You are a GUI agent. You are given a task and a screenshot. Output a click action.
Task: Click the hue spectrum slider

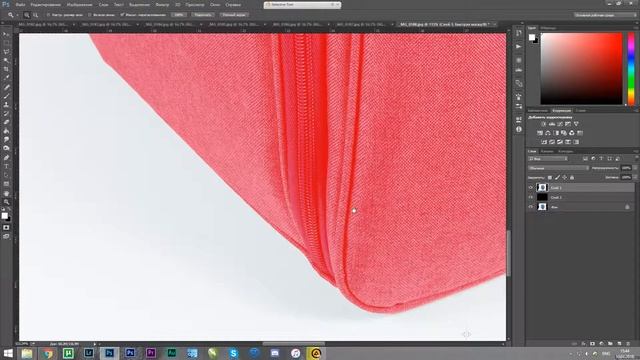[631, 69]
